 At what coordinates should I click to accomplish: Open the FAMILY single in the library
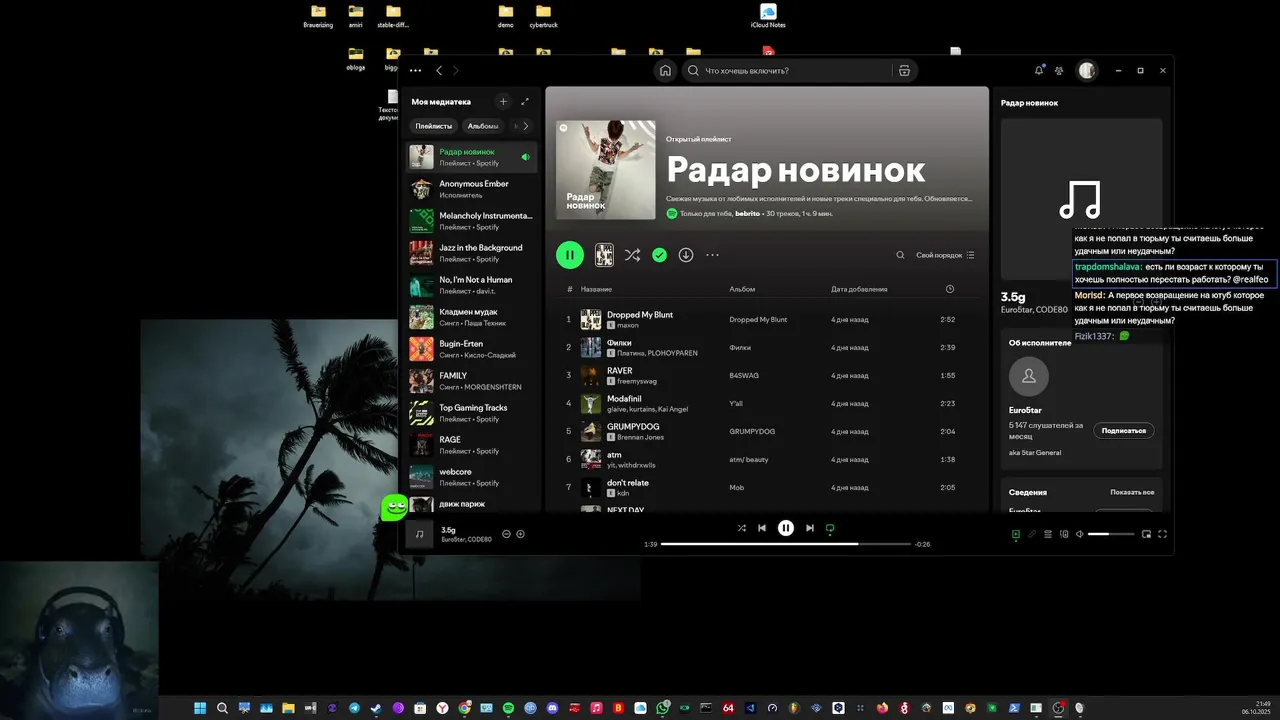[x=472, y=381]
